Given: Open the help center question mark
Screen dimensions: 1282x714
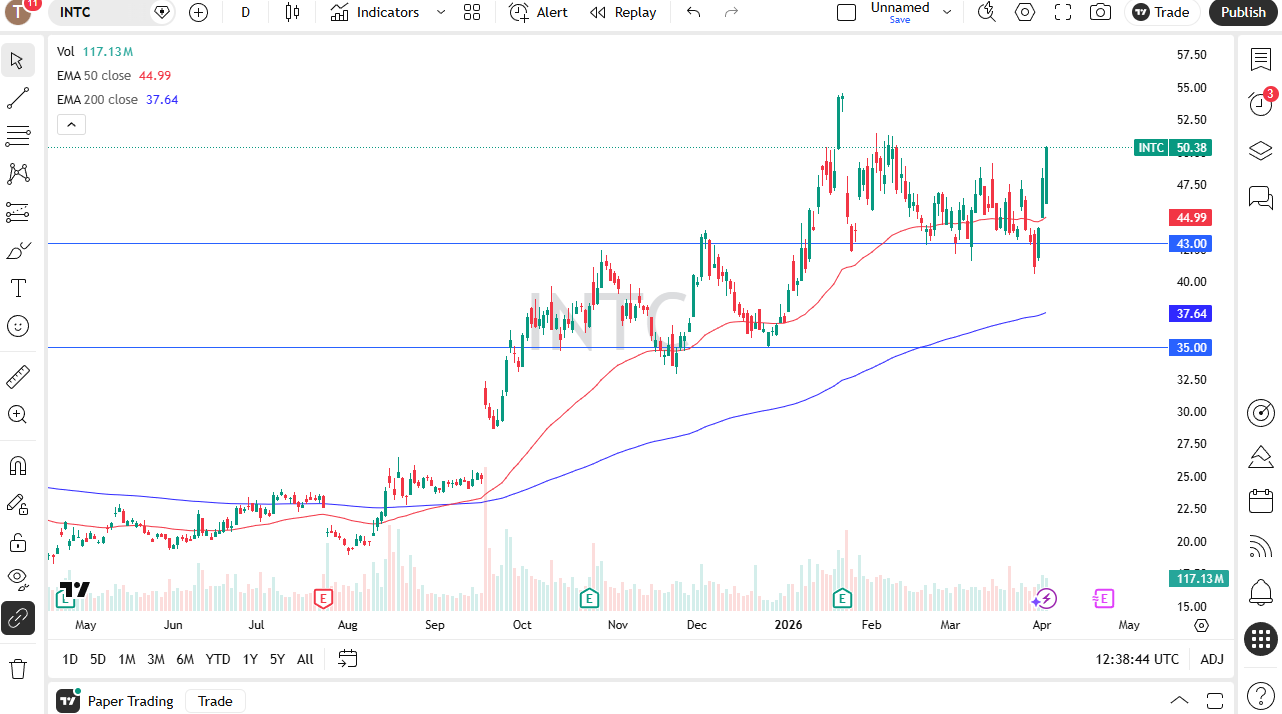Looking at the screenshot, I should pyautogui.click(x=1260, y=694).
